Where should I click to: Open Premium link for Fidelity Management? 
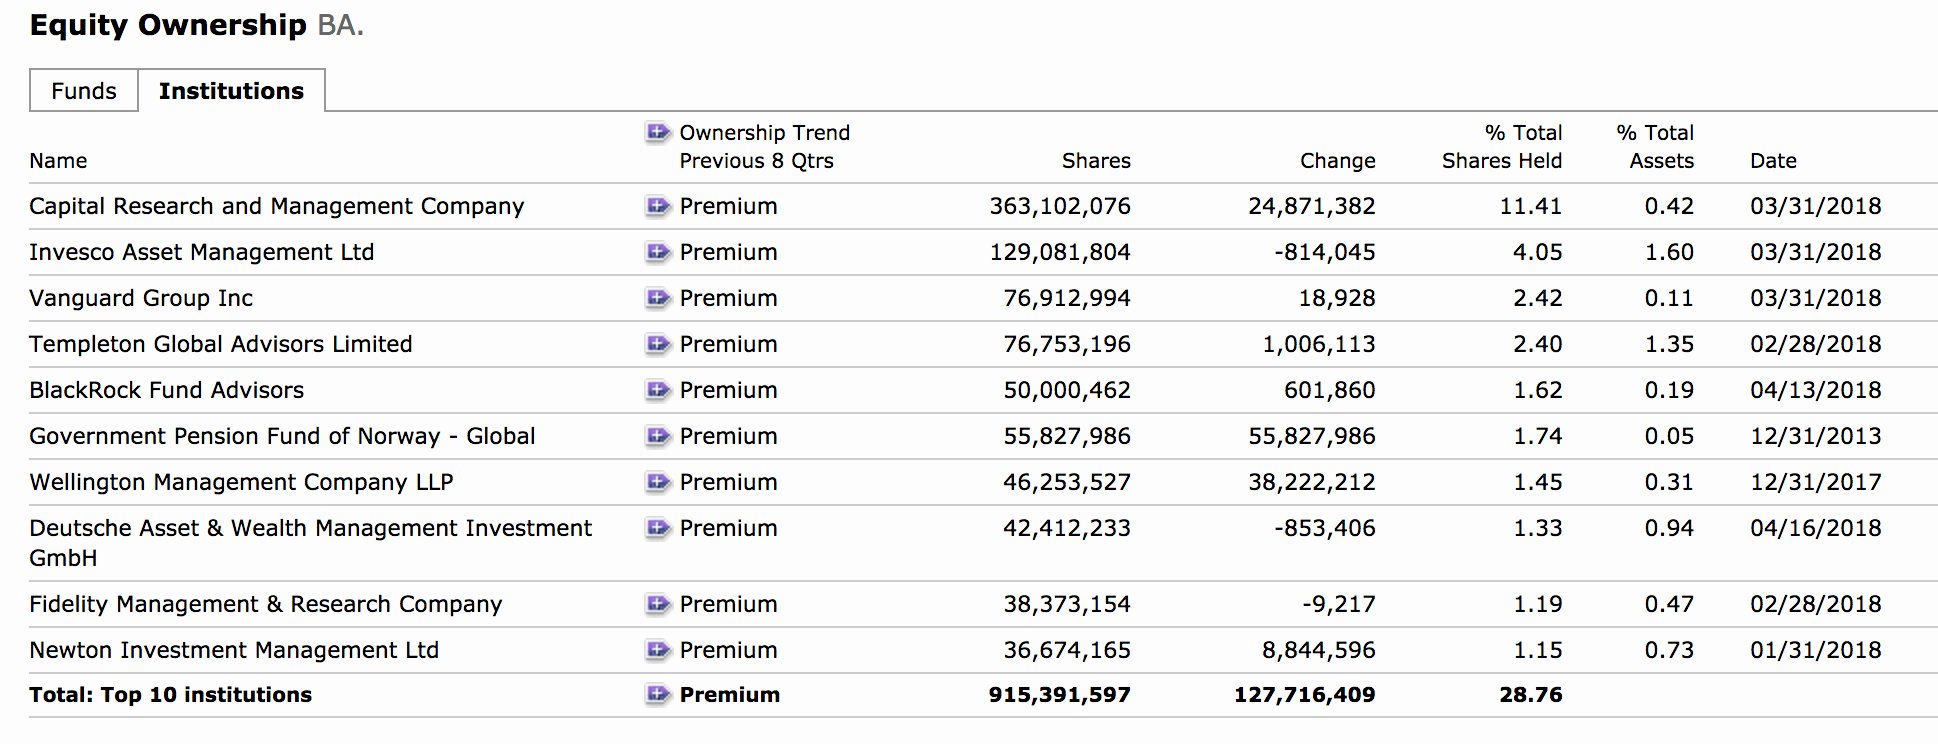(x=728, y=604)
